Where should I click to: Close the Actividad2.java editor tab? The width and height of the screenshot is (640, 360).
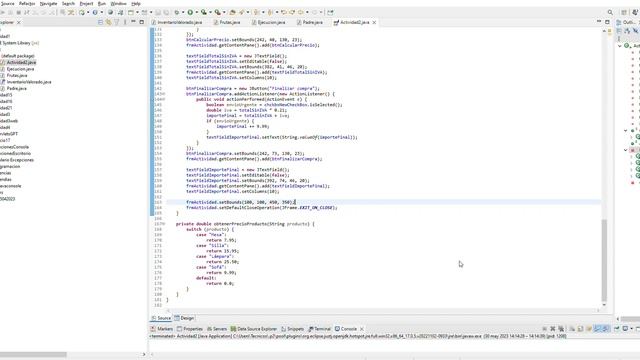pyautogui.click(x=374, y=22)
